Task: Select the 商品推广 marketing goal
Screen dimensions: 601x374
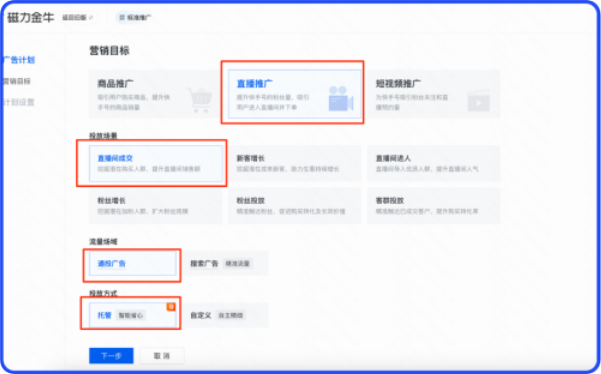Action: (156, 94)
